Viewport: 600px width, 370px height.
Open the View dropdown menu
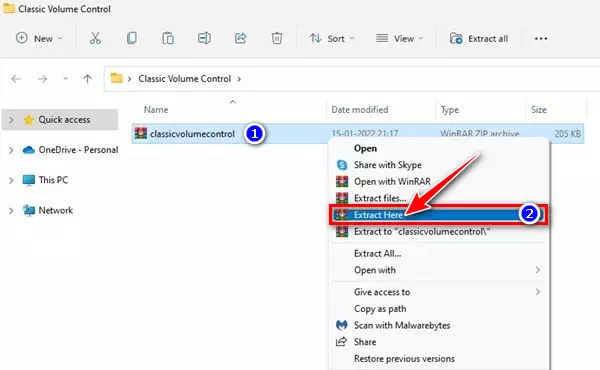click(399, 38)
